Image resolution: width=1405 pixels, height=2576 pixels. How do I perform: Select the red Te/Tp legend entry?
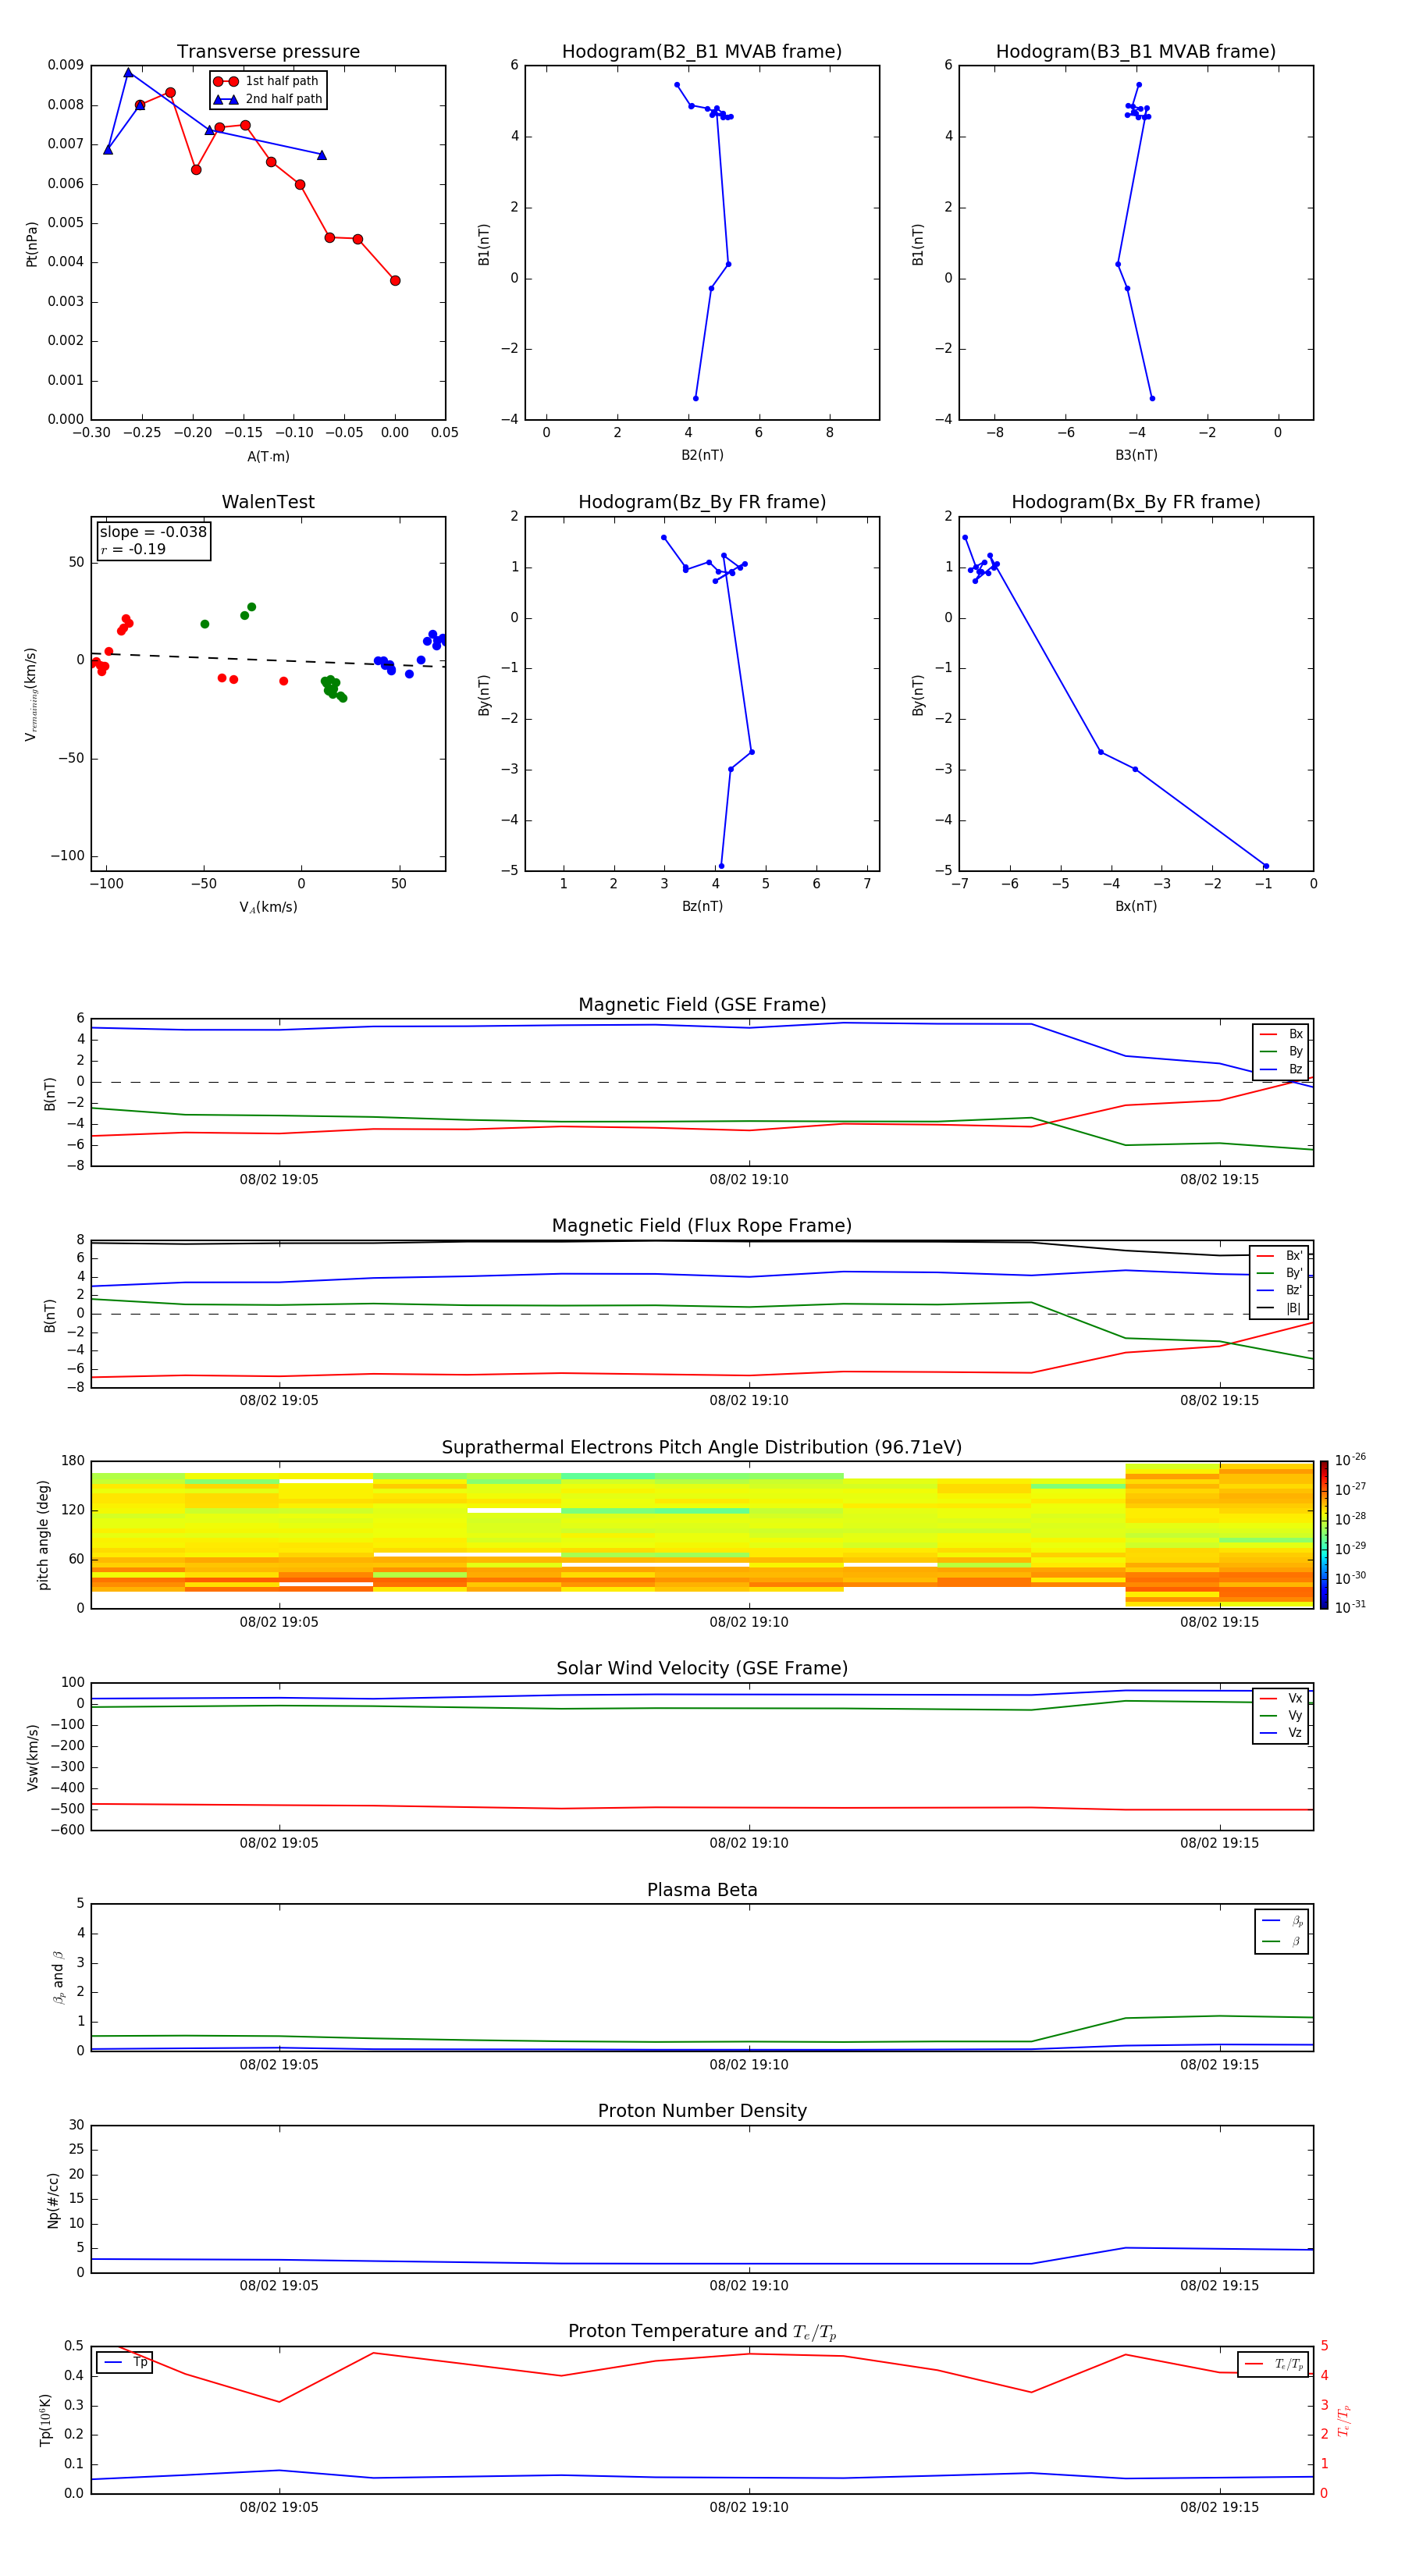tap(1274, 2365)
